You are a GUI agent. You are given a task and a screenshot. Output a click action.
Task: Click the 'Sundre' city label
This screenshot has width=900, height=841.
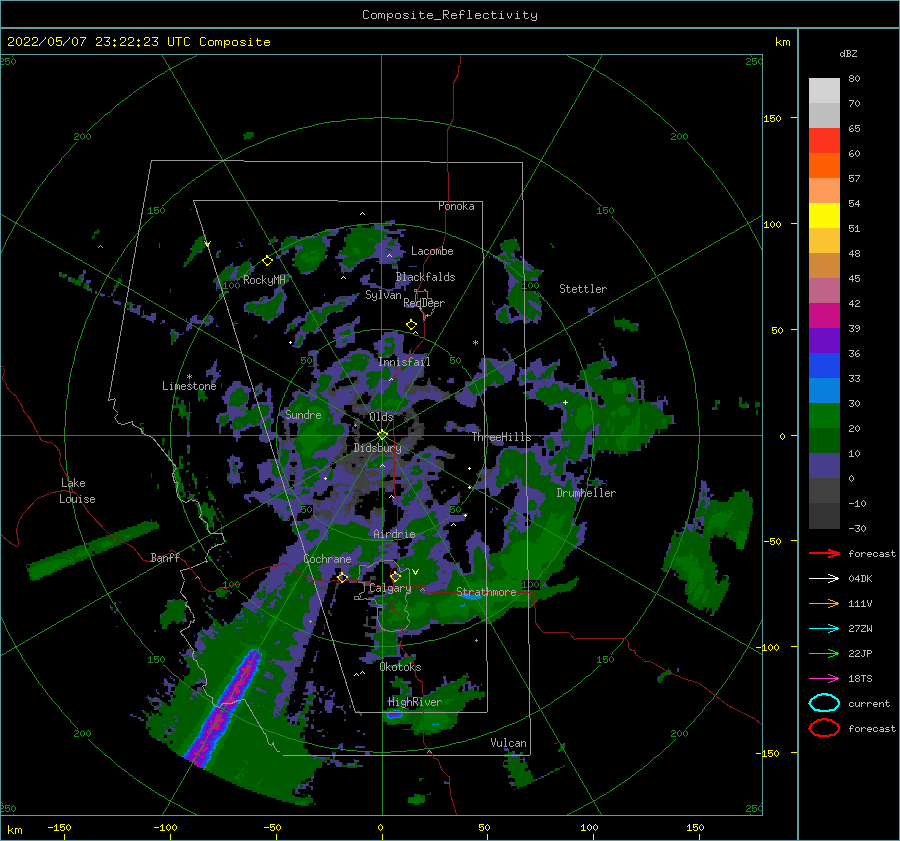(303, 415)
